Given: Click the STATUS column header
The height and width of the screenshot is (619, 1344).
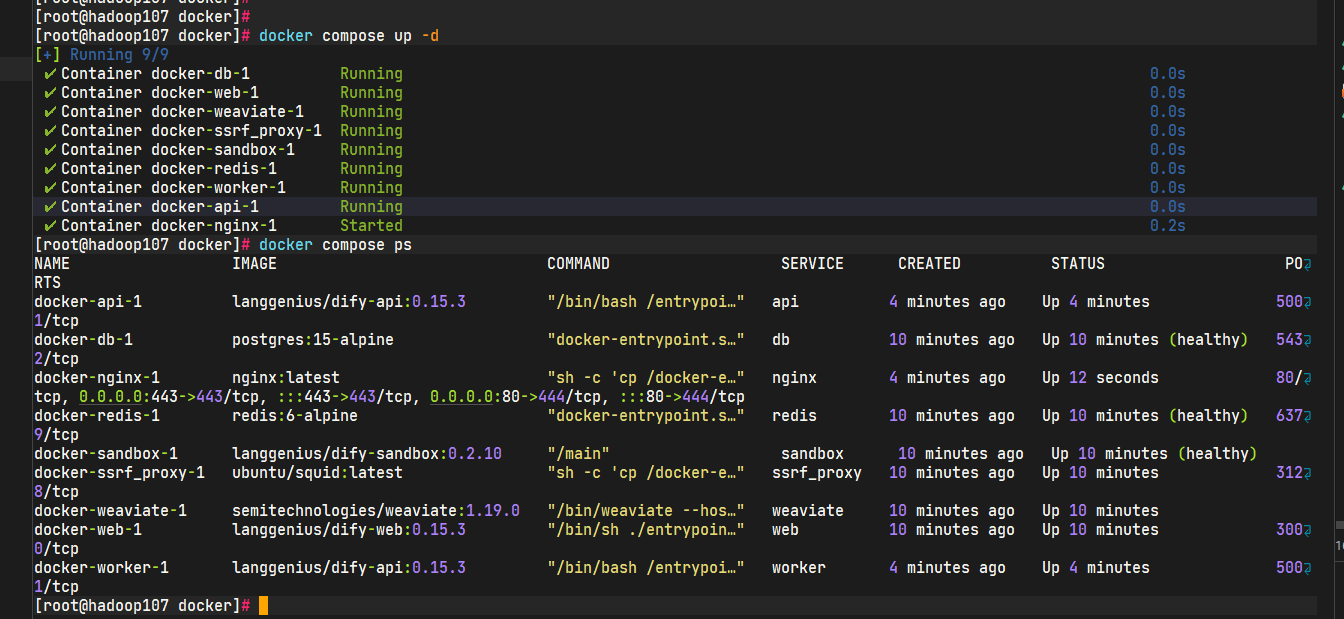Looking at the screenshot, I should (x=1078, y=264).
